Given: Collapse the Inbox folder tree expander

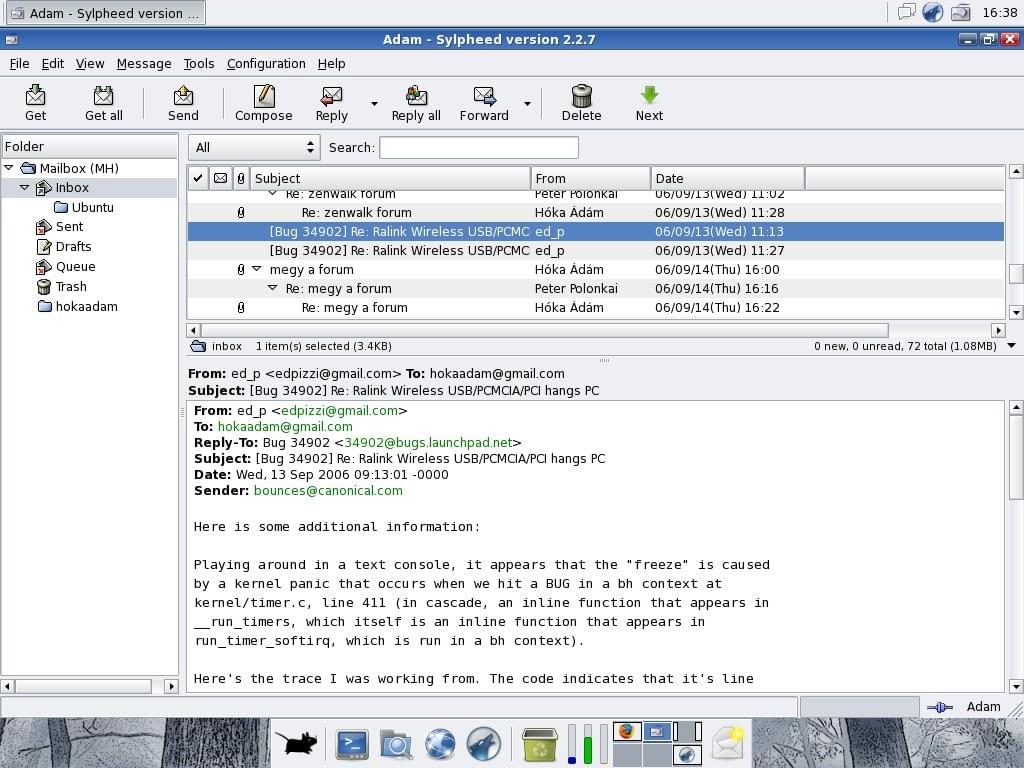Looking at the screenshot, I should point(24,187).
